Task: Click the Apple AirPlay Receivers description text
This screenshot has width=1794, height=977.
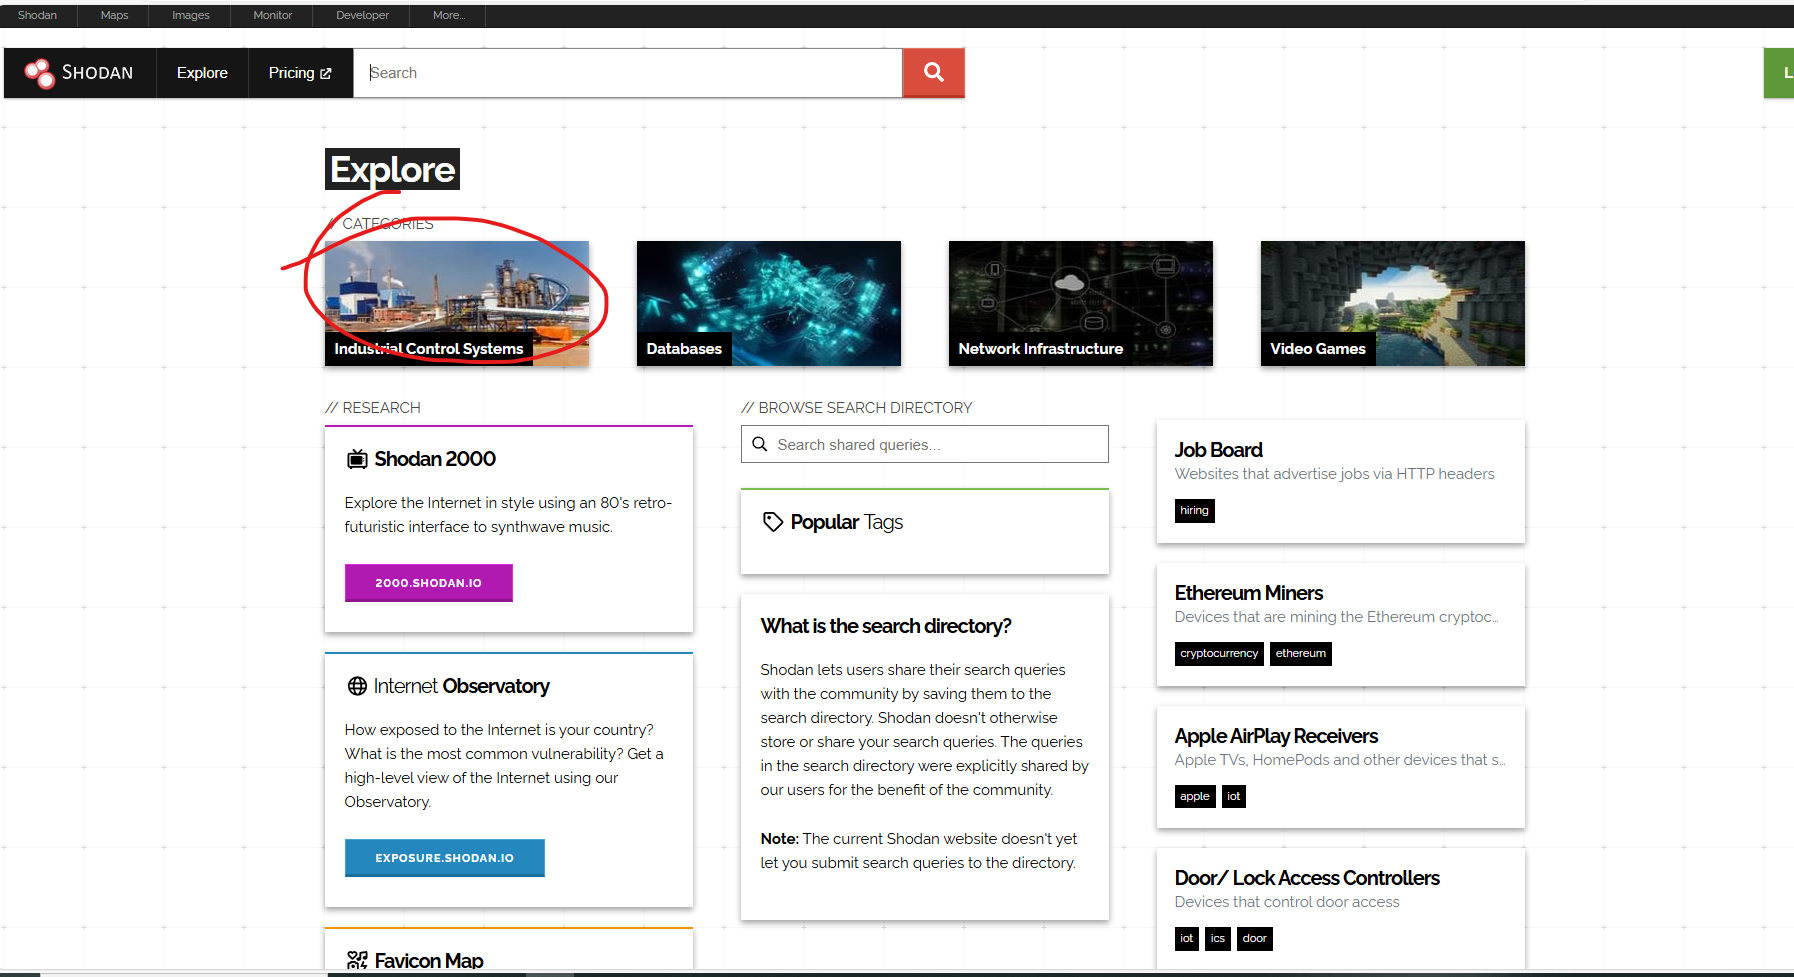Action: click(1340, 760)
